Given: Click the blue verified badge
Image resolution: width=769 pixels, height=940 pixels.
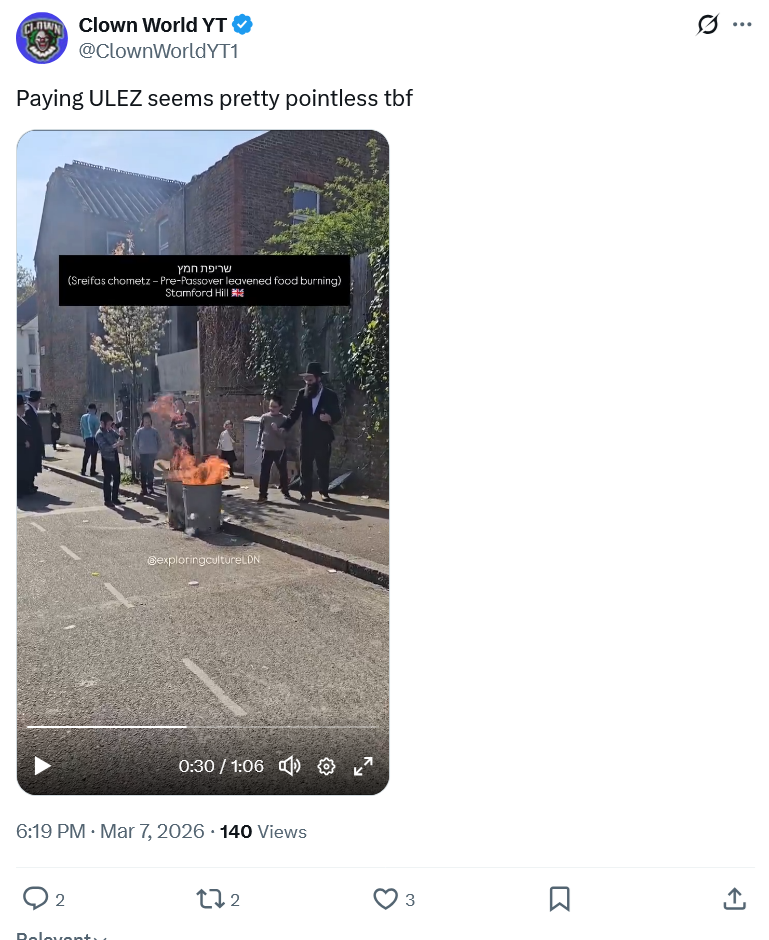Looking at the screenshot, I should point(242,25).
